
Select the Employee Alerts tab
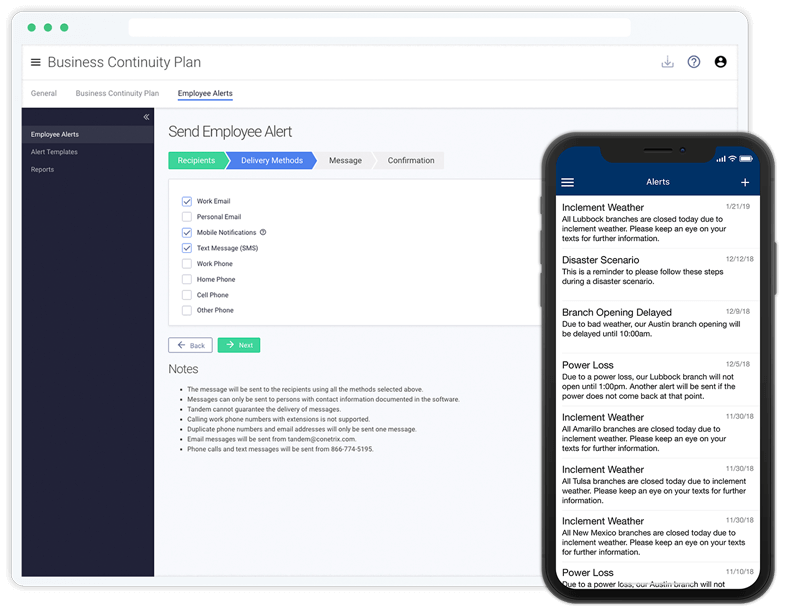coord(205,93)
